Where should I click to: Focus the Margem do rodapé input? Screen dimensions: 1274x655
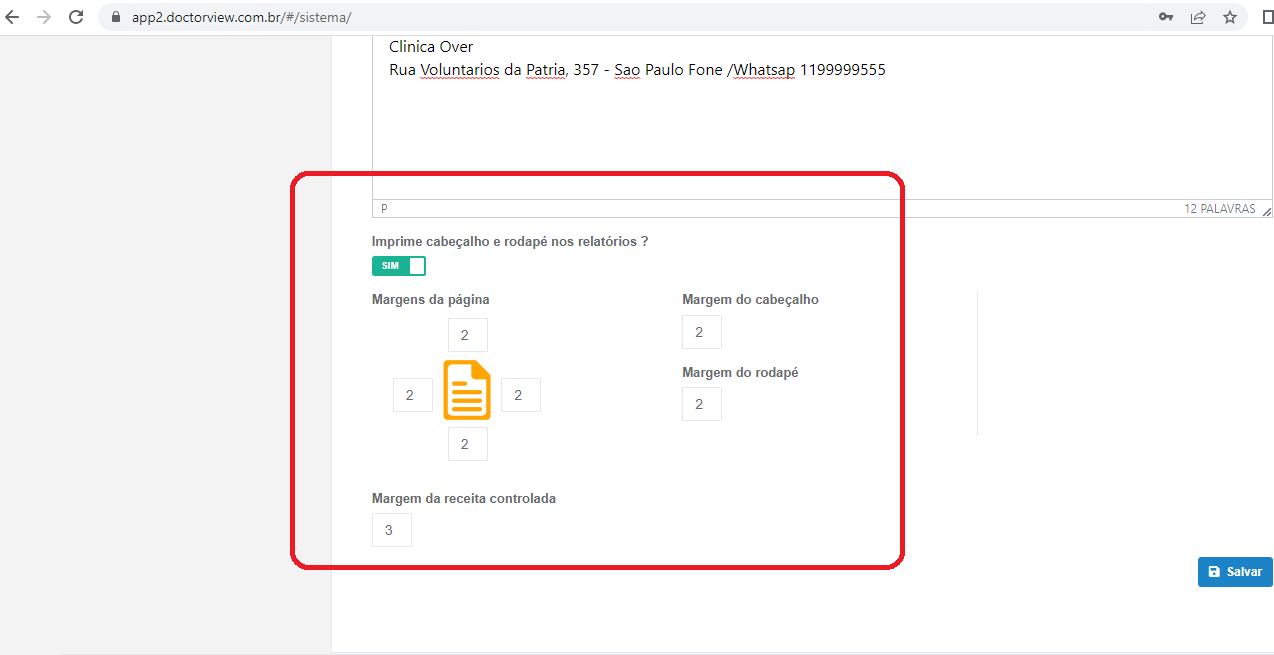pyautogui.click(x=701, y=404)
